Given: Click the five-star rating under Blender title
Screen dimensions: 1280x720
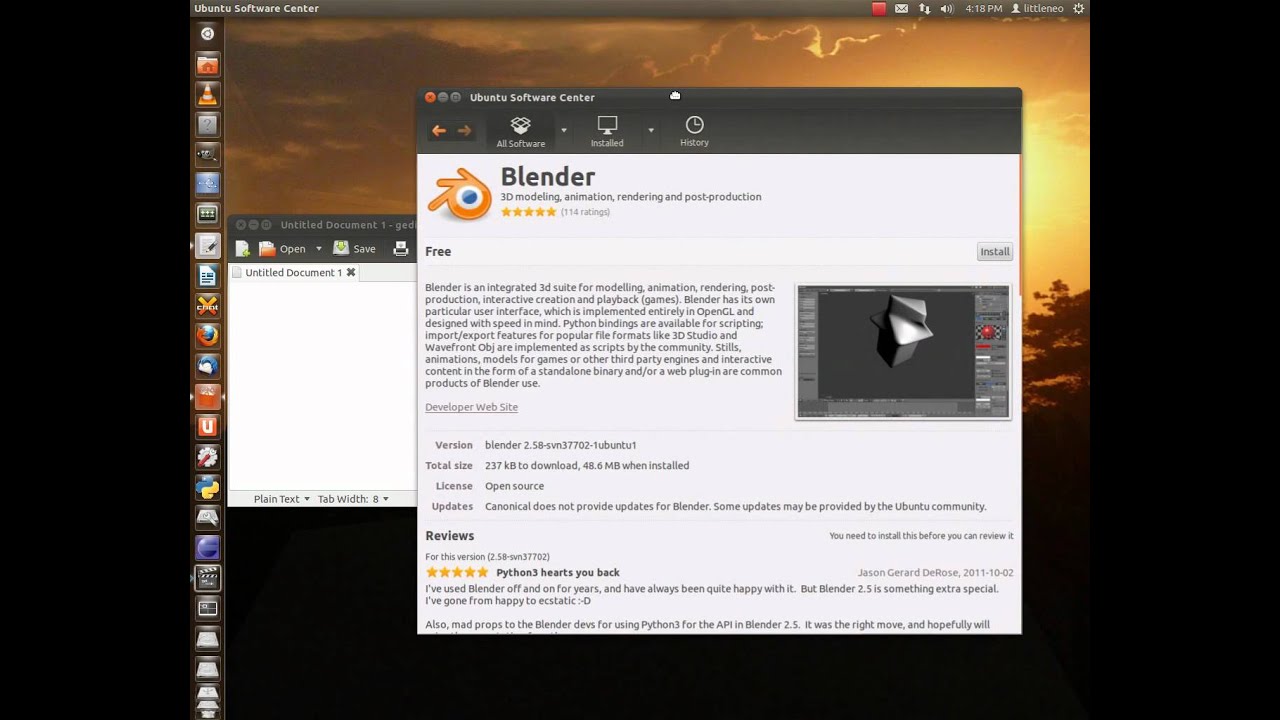Looking at the screenshot, I should tap(528, 212).
